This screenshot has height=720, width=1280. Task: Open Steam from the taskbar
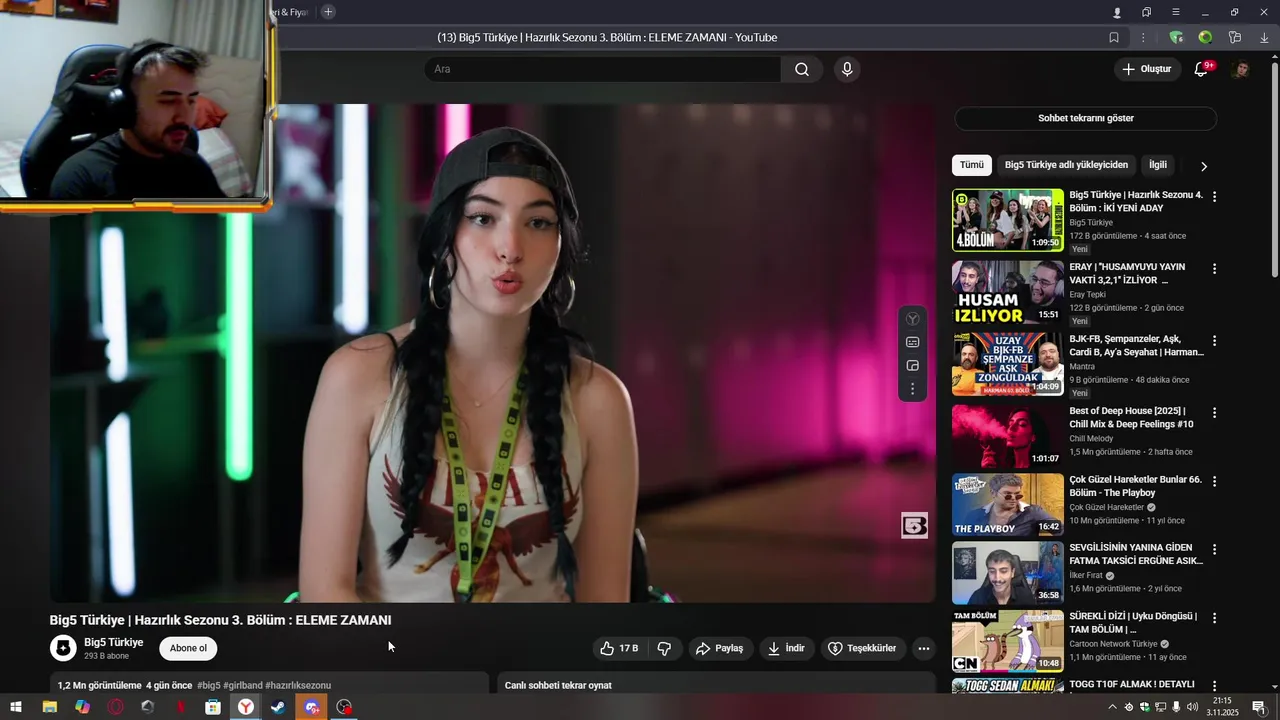click(x=278, y=707)
